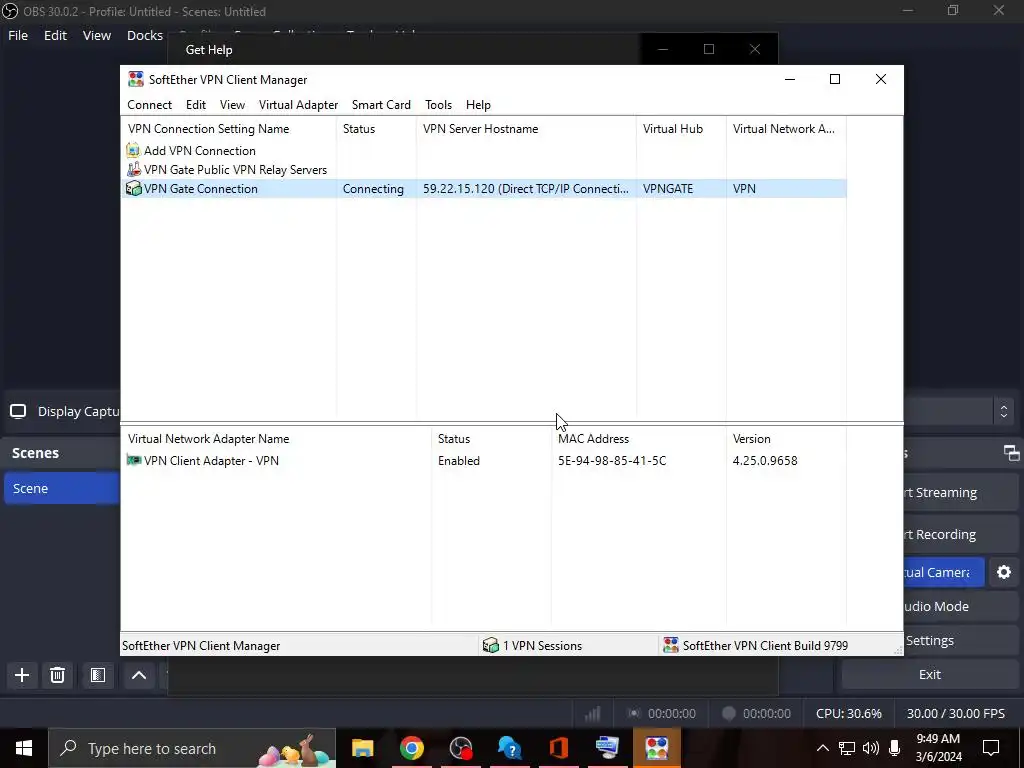Open File Explorer from the taskbar
The width and height of the screenshot is (1024, 768).
(x=362, y=748)
